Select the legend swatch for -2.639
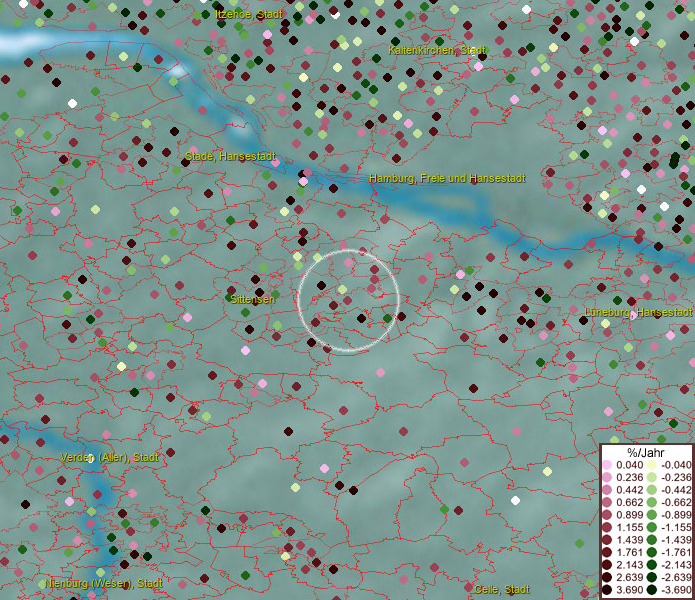This screenshot has width=695, height=600. pos(652,577)
